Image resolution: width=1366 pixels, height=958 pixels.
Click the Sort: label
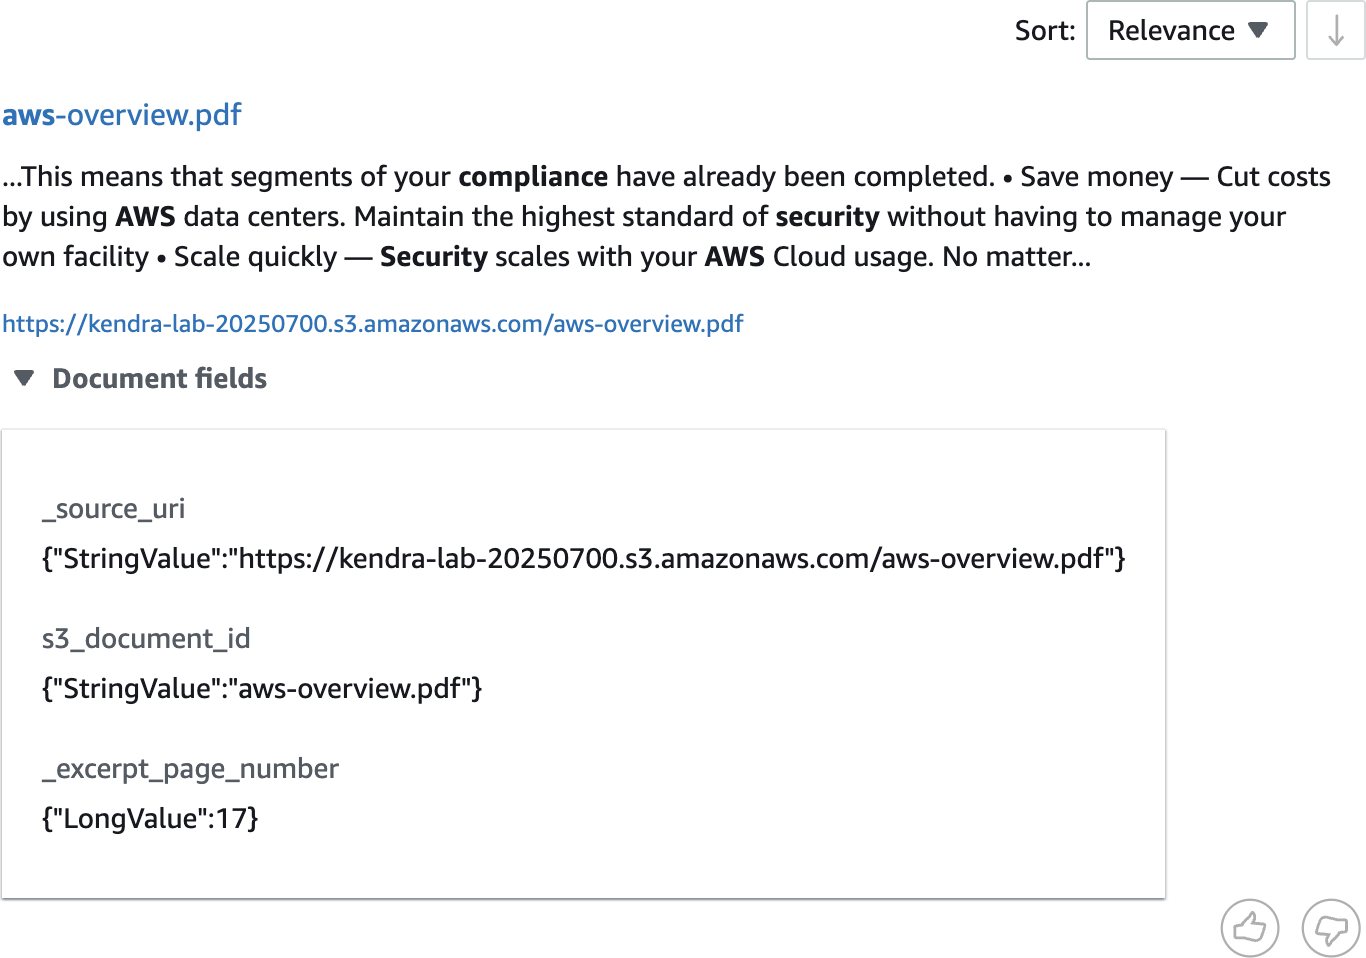point(1045,30)
